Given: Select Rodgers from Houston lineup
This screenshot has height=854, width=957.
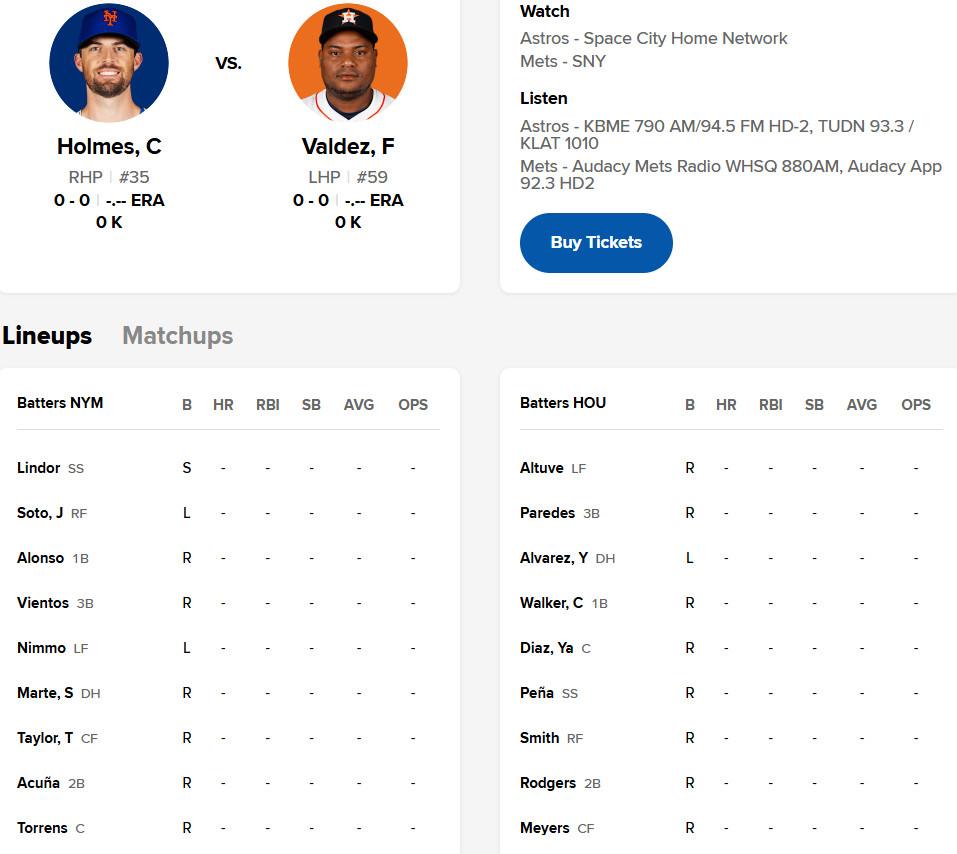Looking at the screenshot, I should [546, 782].
